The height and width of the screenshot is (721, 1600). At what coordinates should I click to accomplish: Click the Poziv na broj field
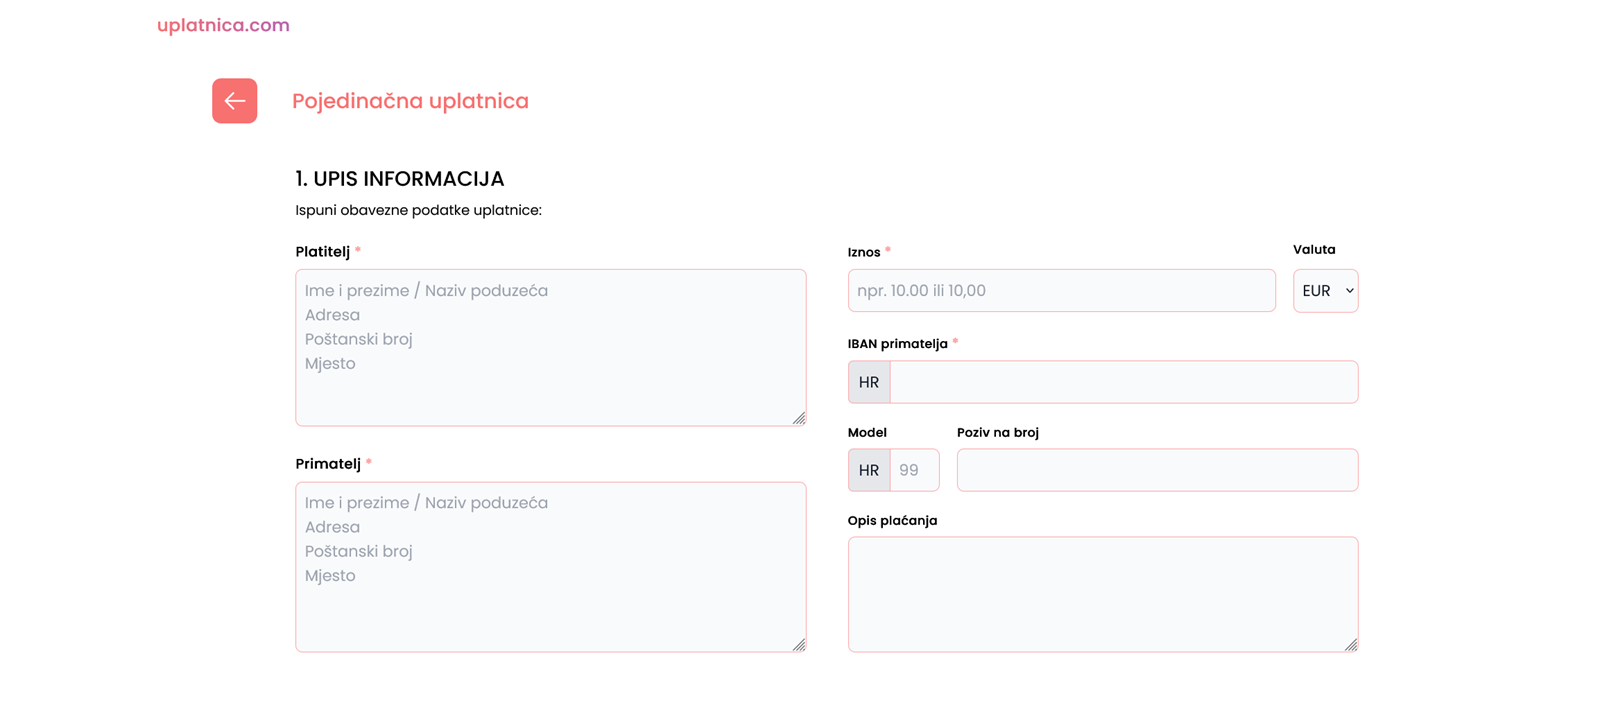tap(1157, 470)
